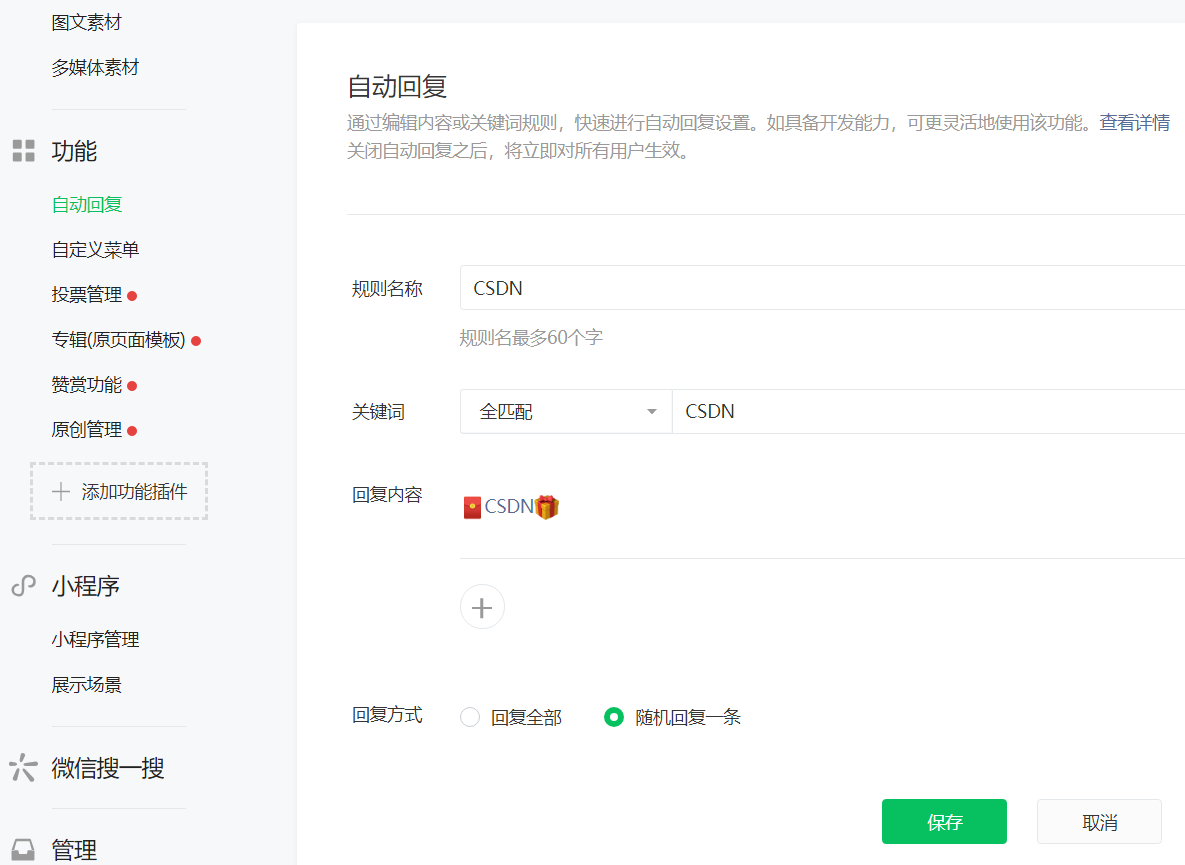Click the 管理 section heading

(x=74, y=851)
